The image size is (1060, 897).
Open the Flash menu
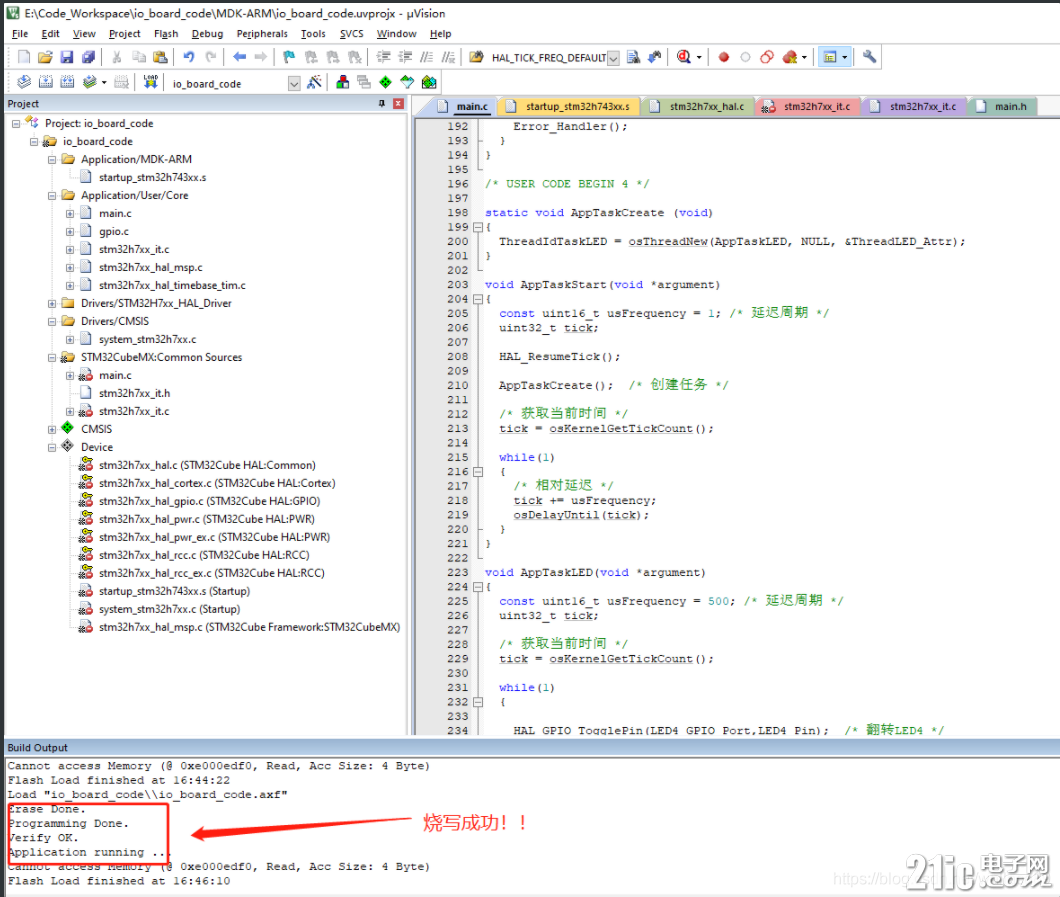(166, 34)
